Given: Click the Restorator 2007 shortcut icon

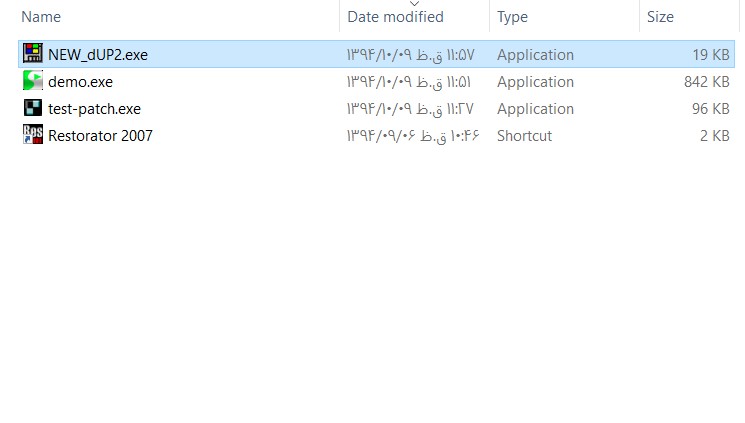Looking at the screenshot, I should click(x=33, y=135).
